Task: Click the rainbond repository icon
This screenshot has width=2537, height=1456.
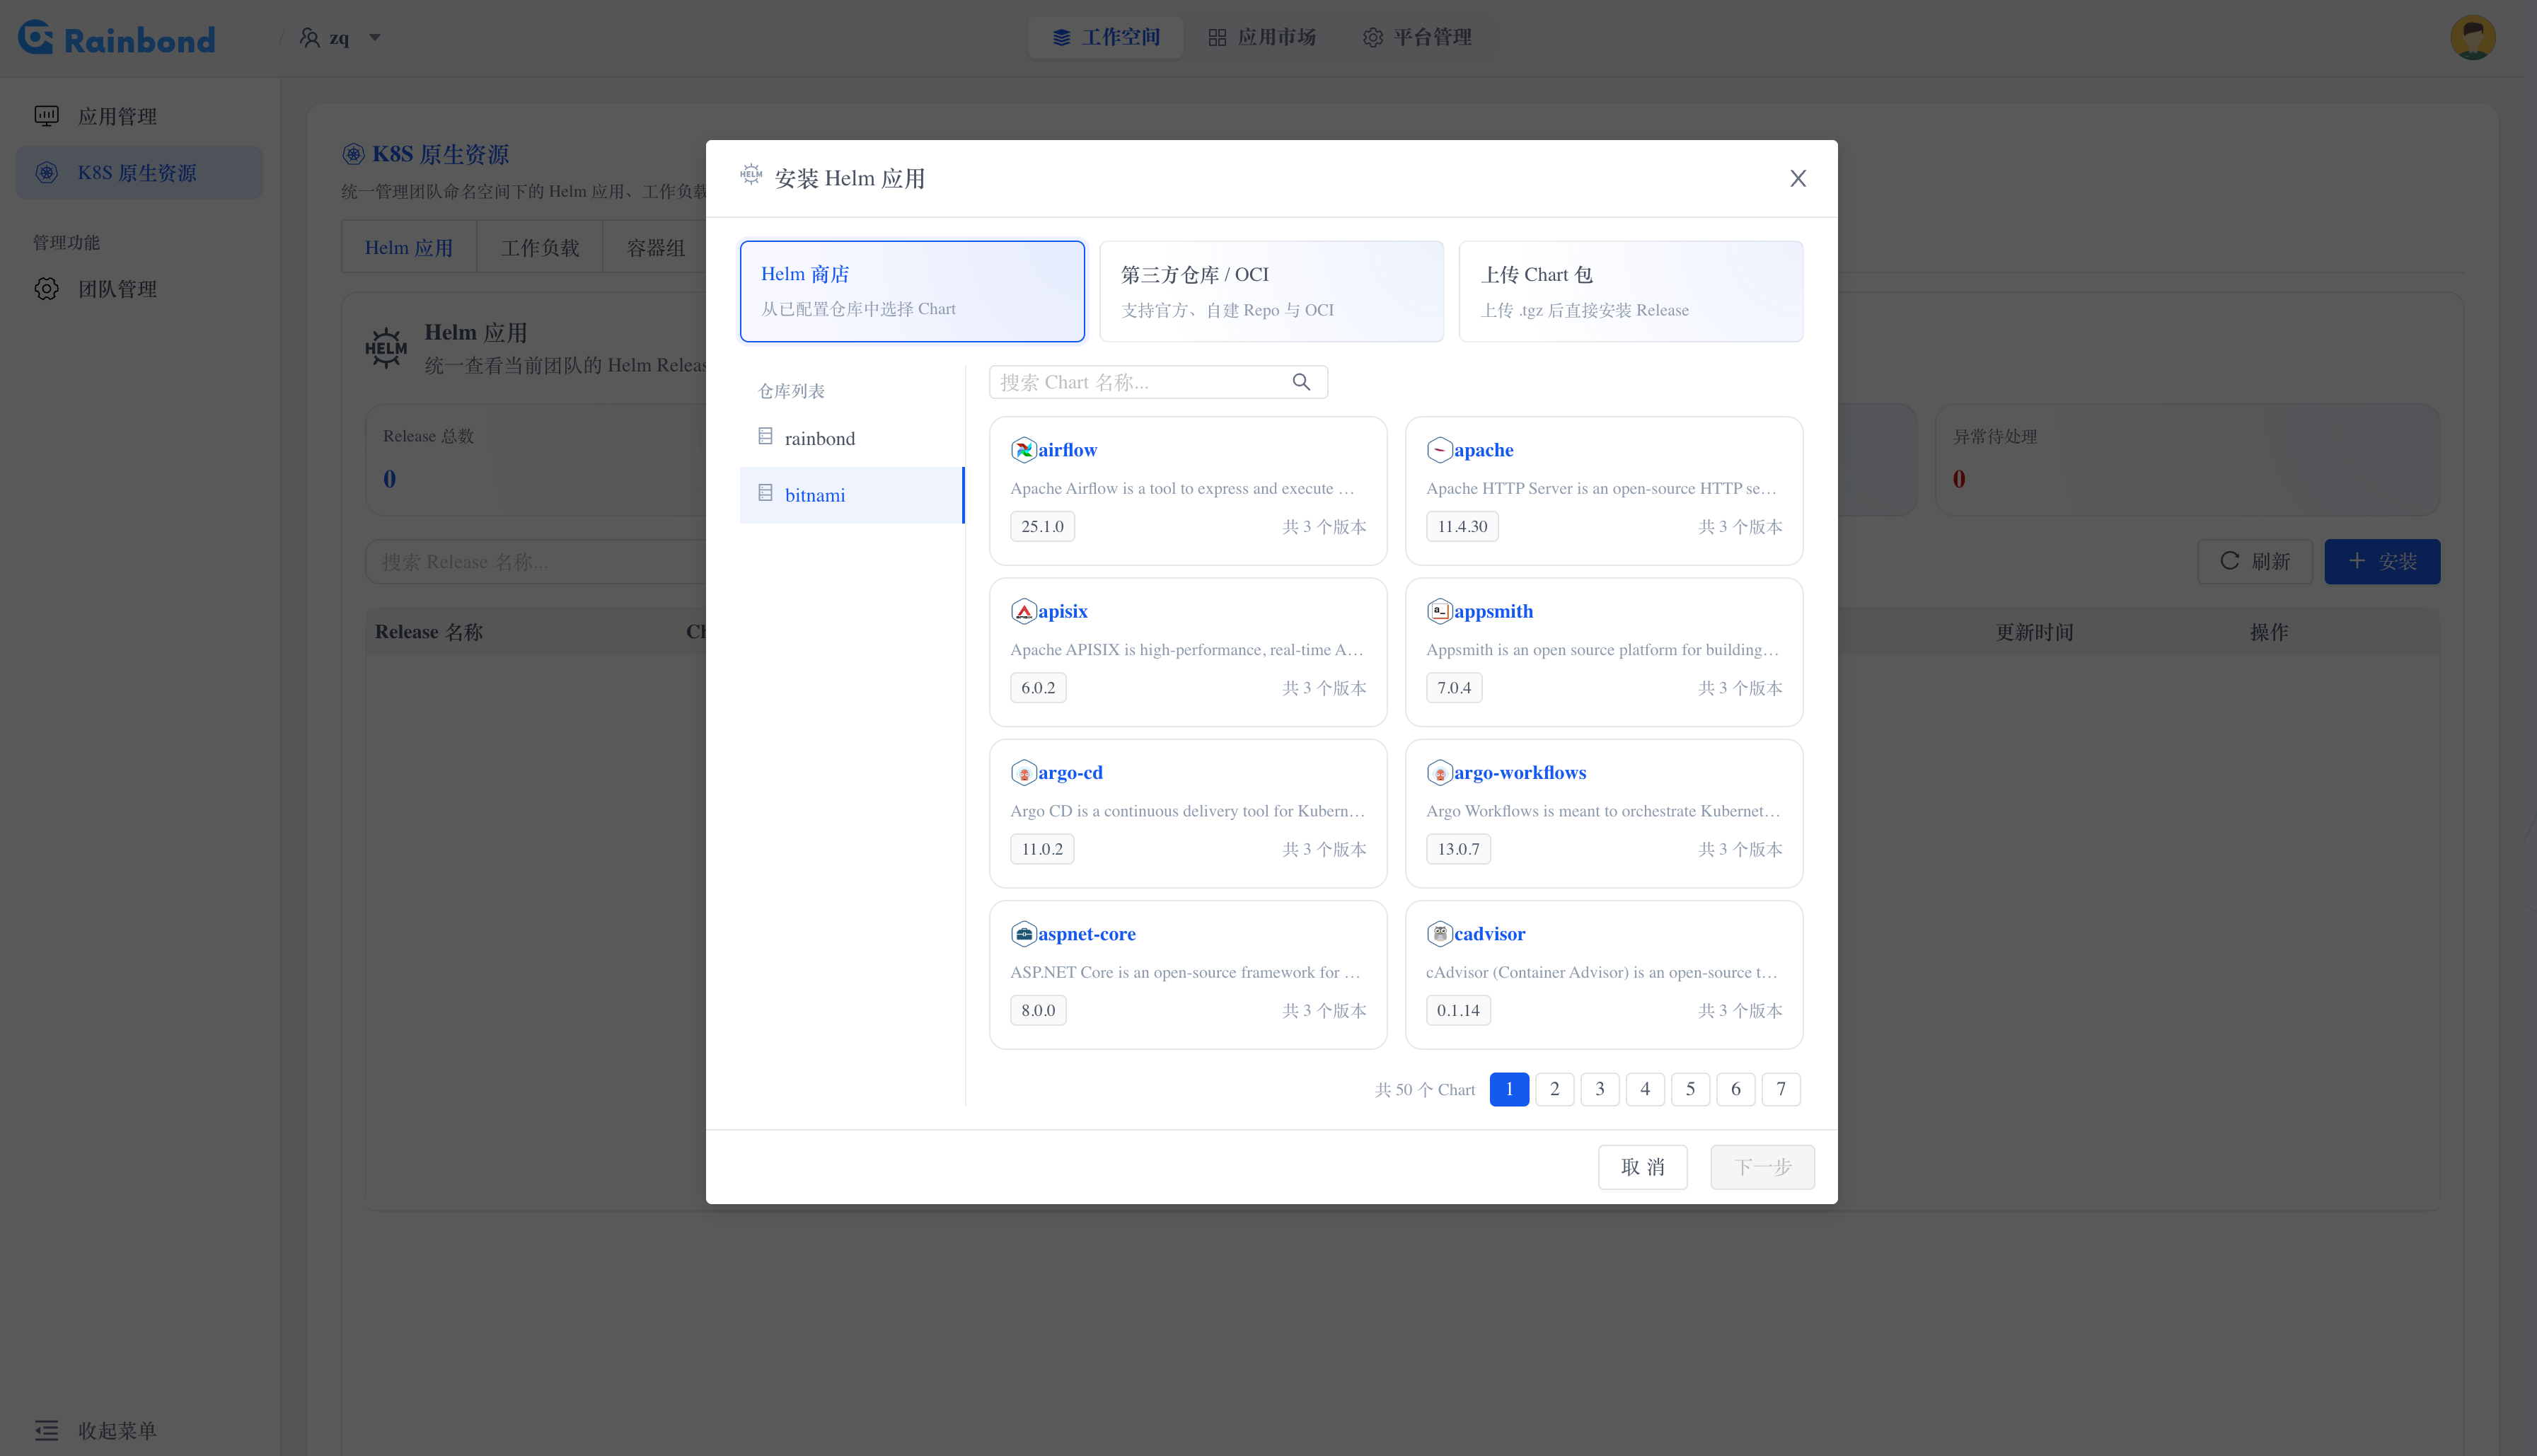Action: [x=766, y=436]
